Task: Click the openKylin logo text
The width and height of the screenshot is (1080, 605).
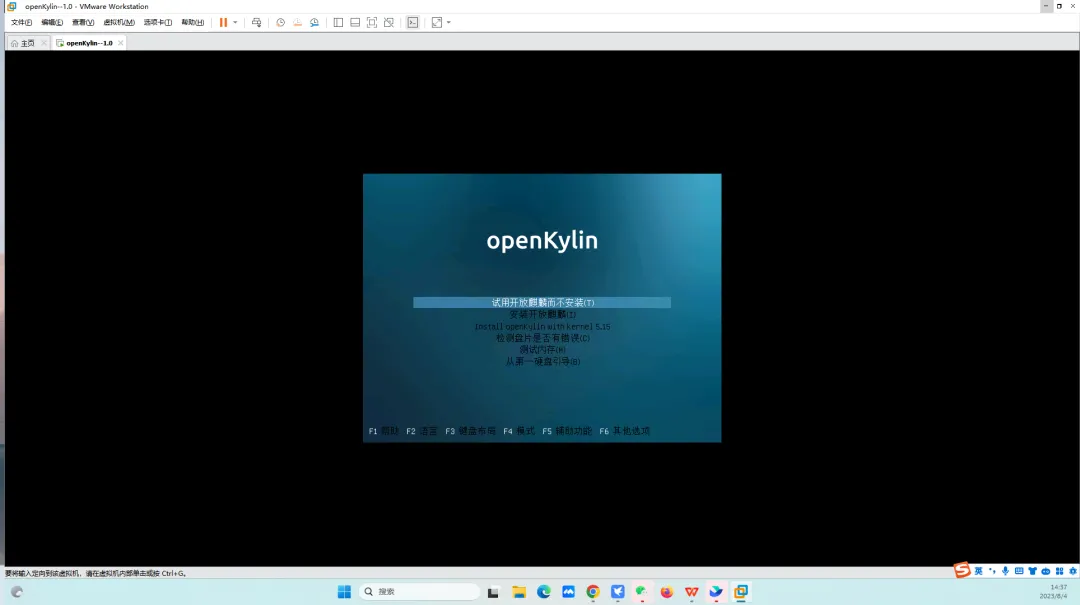Action: [542, 241]
